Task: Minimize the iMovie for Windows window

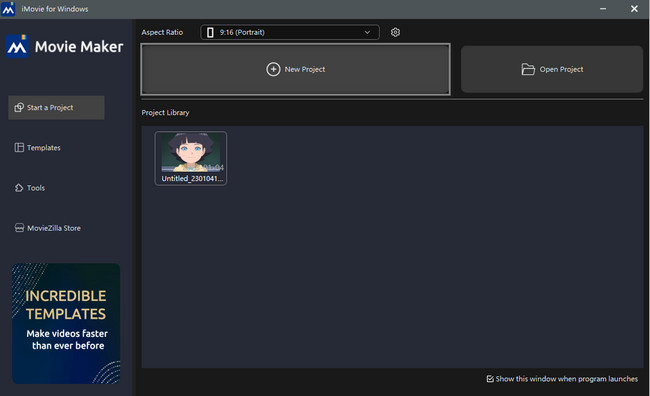Action: 603,9
